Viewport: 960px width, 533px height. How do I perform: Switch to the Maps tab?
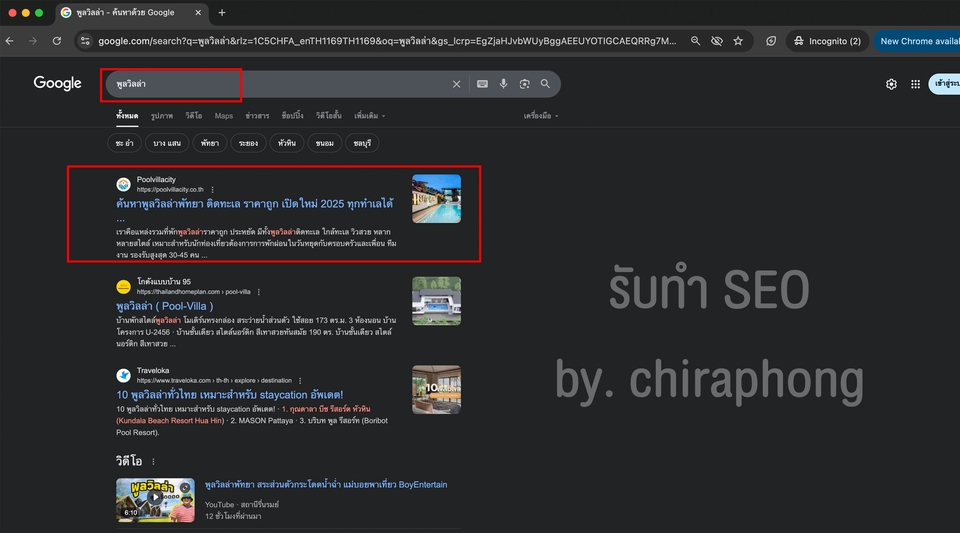click(x=223, y=116)
